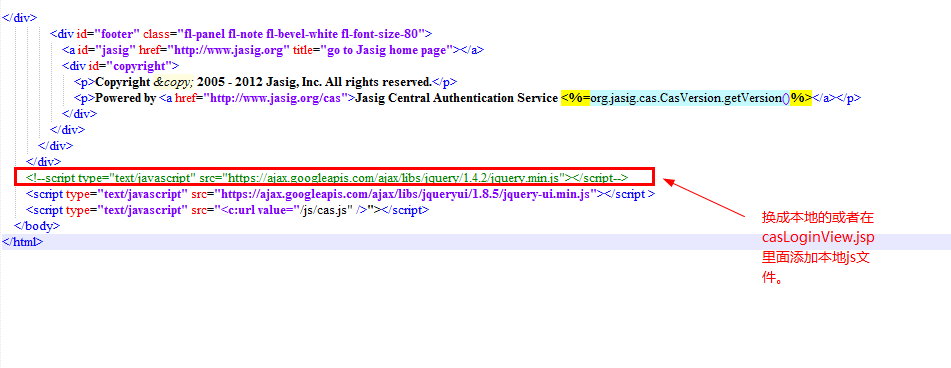Click the highlighted opening <%= JSP tag
951x368 pixels.
(576, 98)
